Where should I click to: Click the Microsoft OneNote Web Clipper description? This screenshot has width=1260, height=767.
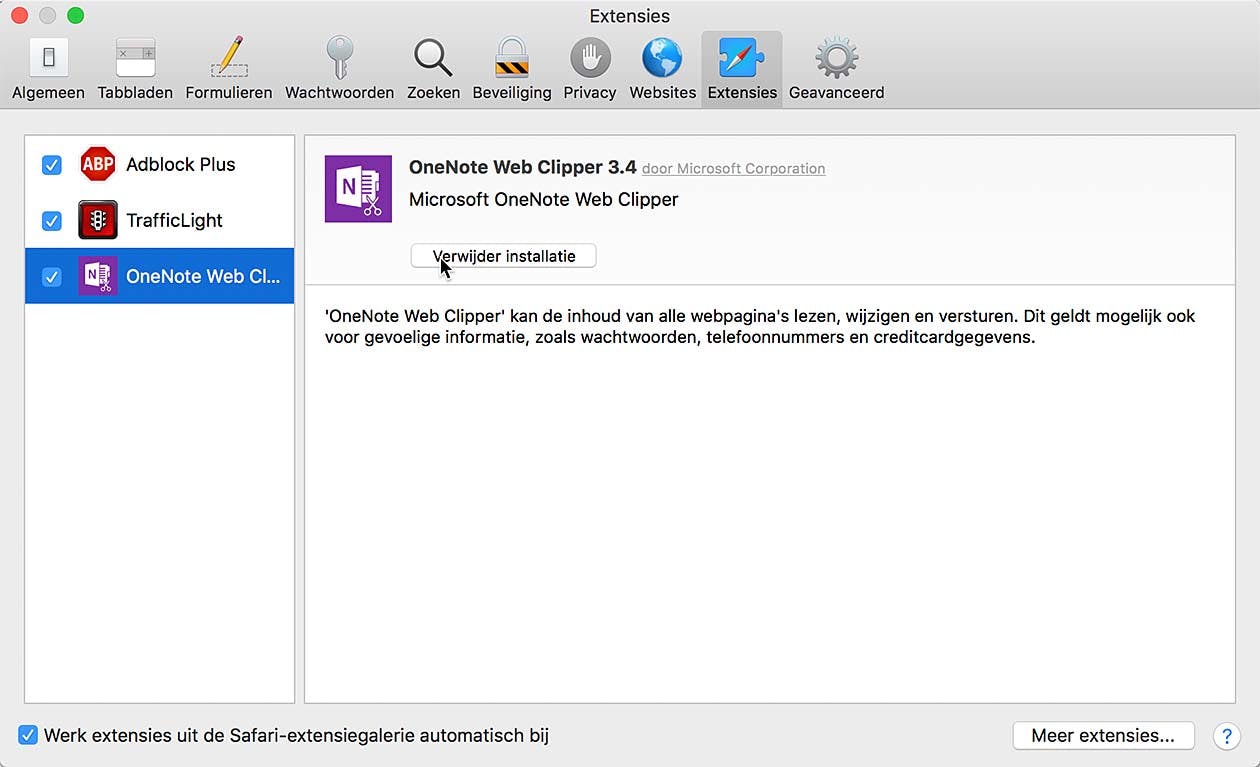point(544,199)
